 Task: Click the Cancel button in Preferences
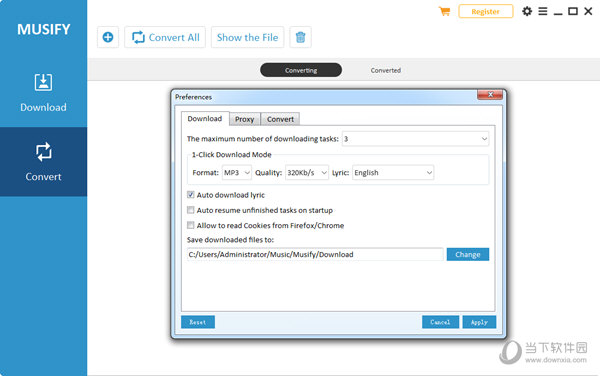pos(440,322)
